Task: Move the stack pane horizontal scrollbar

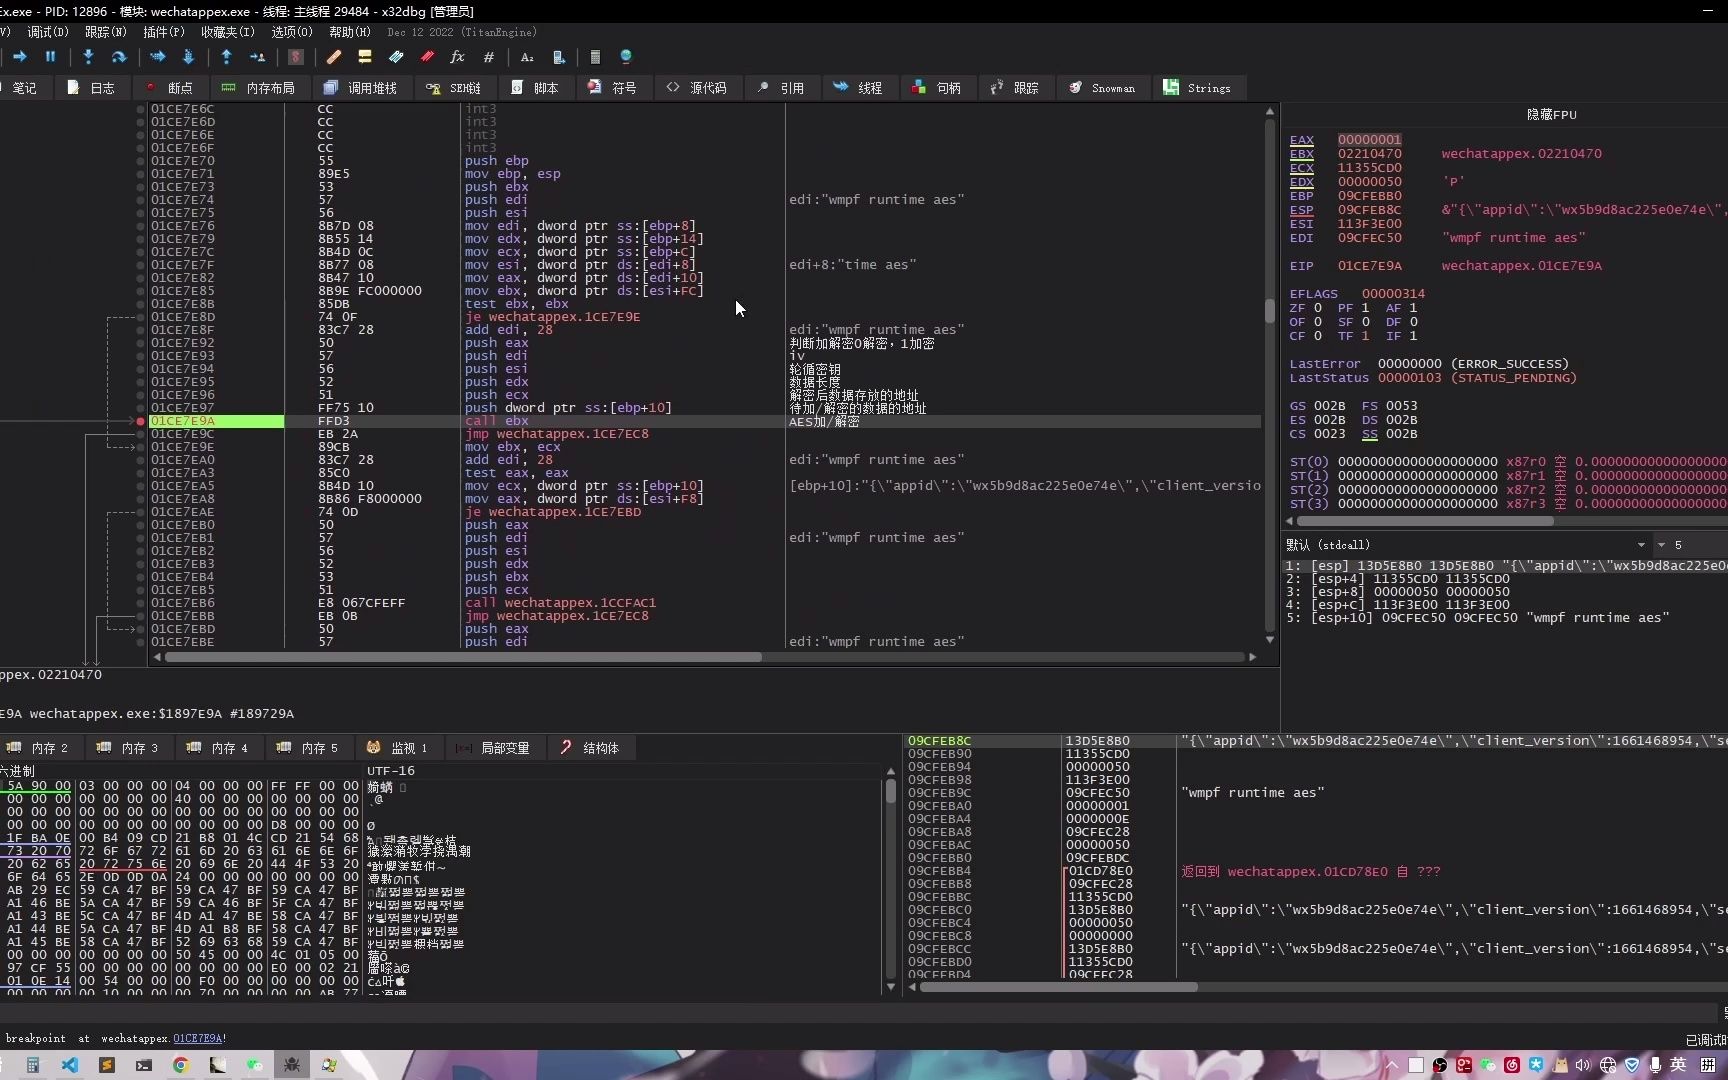Action: (1058, 987)
